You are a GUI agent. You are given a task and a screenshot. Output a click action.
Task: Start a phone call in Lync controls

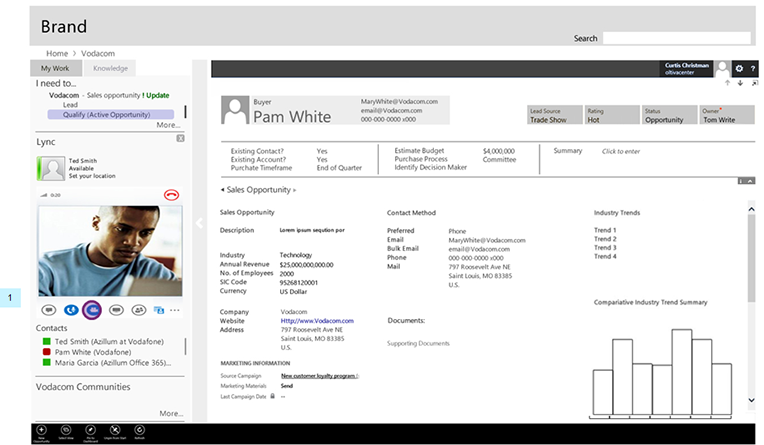pyautogui.click(x=71, y=310)
